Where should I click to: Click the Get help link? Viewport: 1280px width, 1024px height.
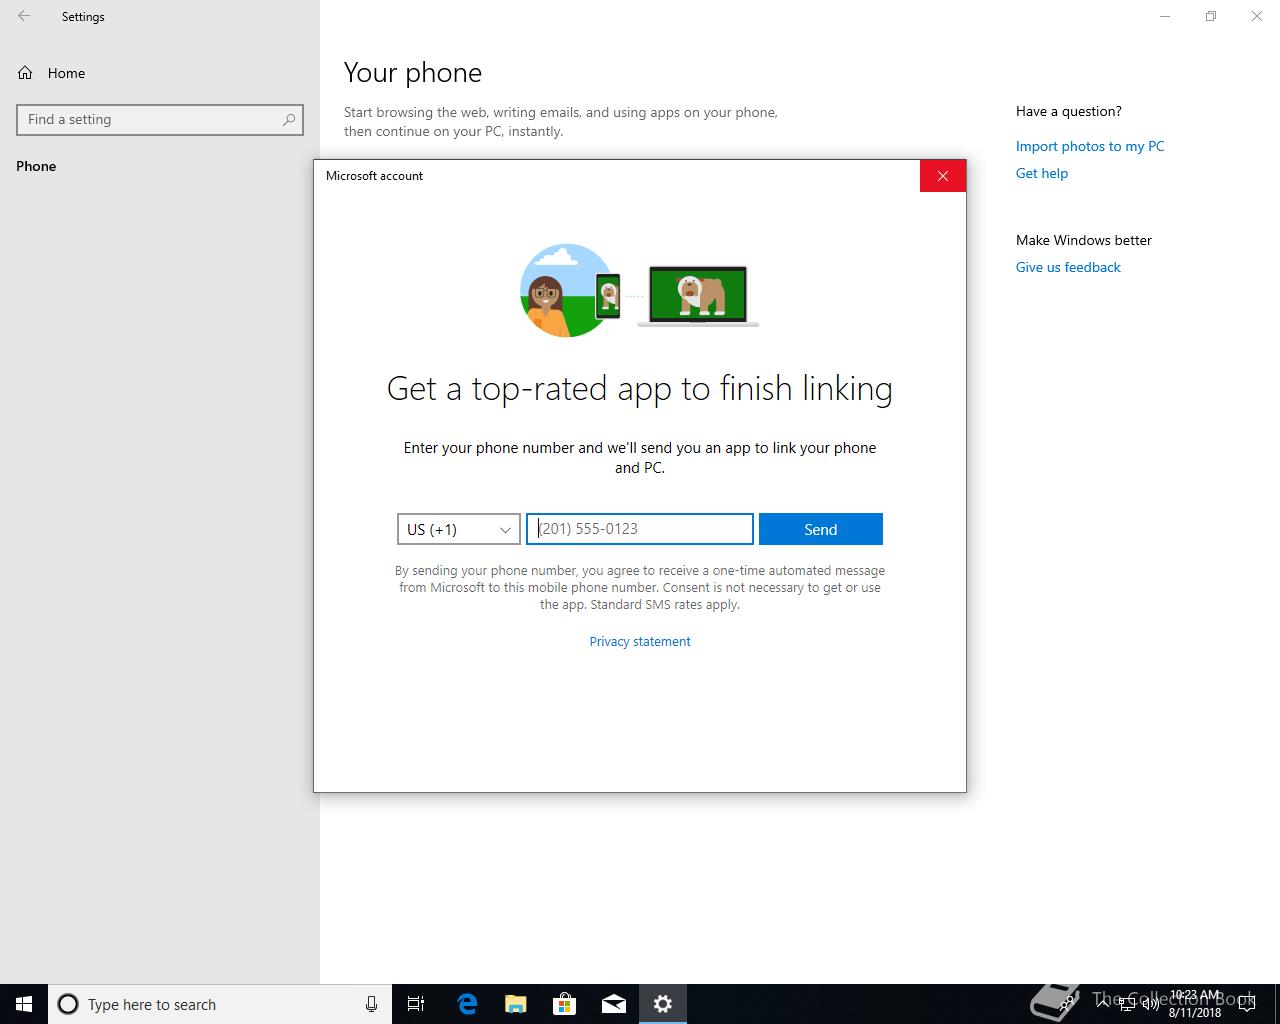1042,173
